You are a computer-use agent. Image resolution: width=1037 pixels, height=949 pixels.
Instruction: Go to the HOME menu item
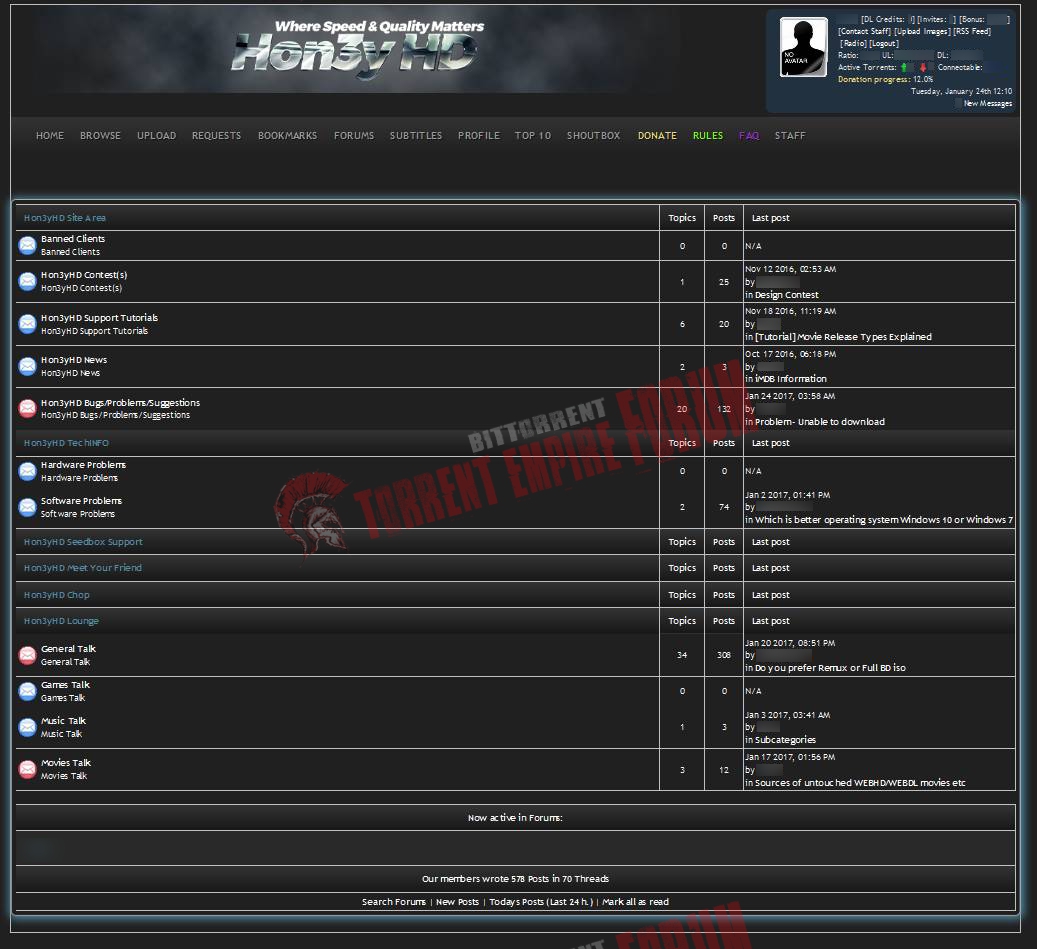pyautogui.click(x=50, y=136)
